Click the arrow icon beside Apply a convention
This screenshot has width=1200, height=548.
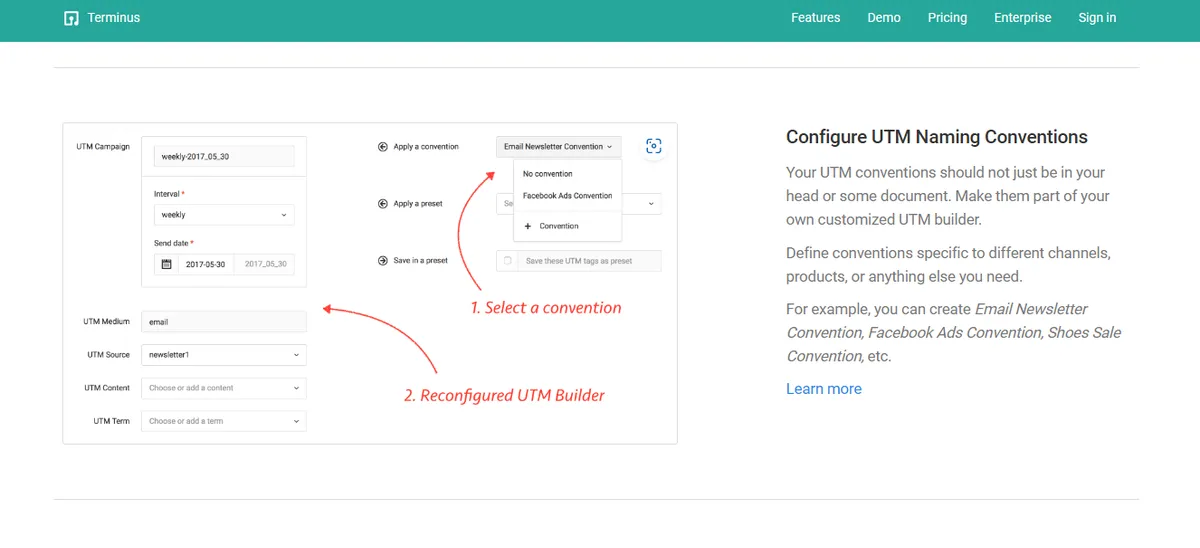pyautogui.click(x=382, y=147)
